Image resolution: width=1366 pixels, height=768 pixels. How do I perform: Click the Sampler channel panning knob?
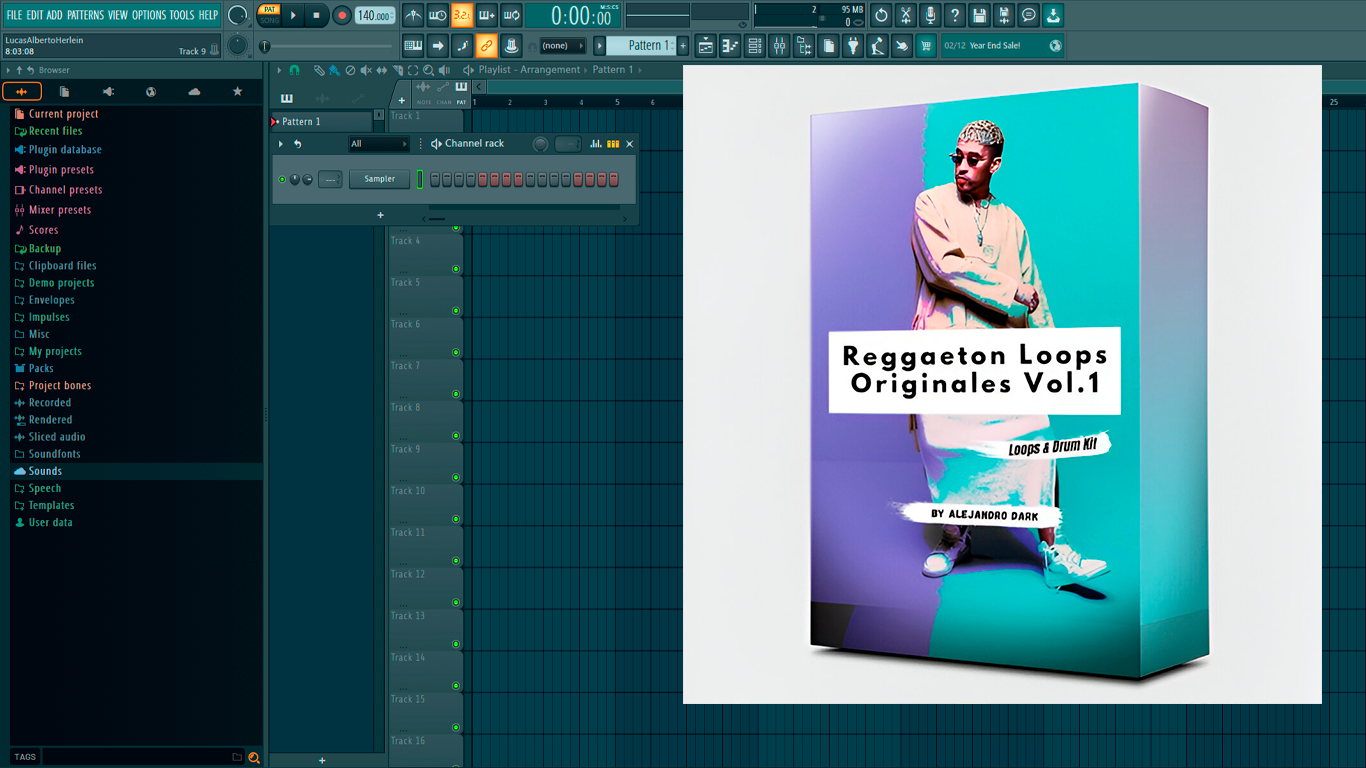point(294,180)
